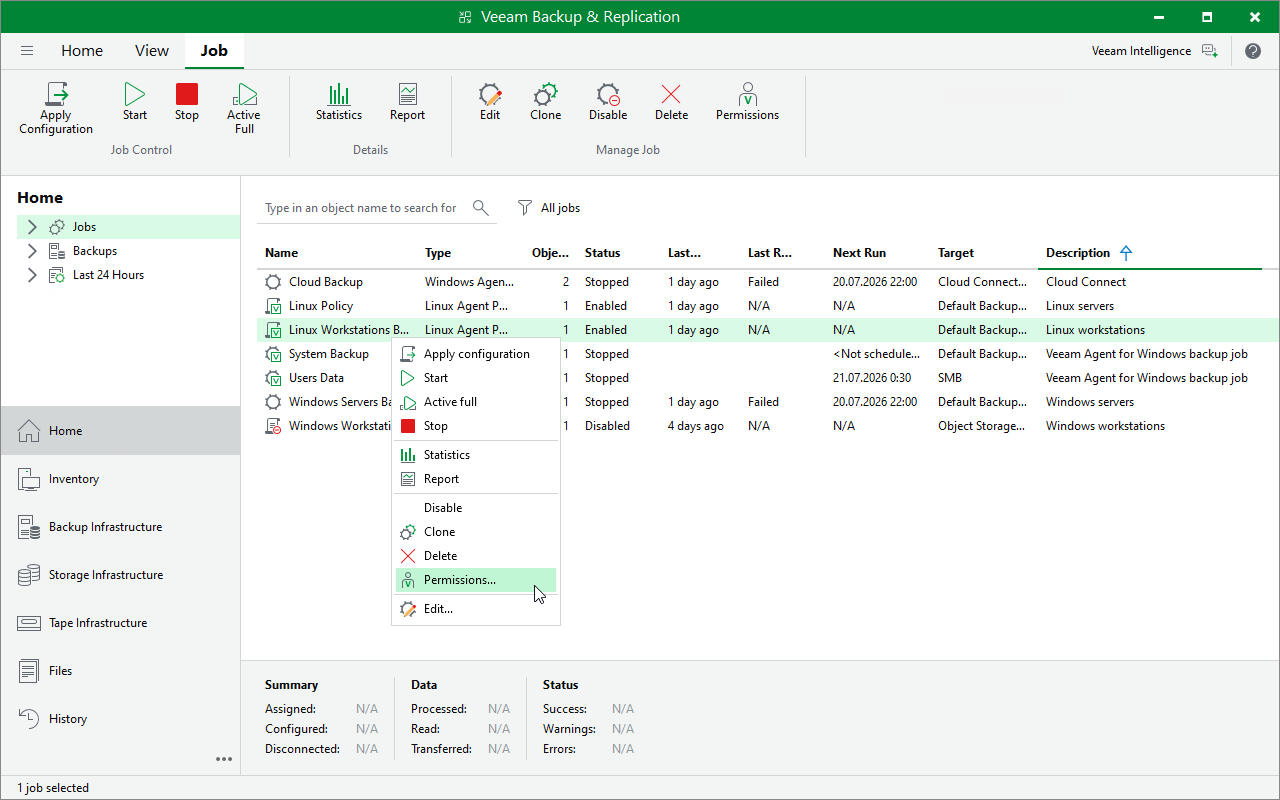This screenshot has width=1280, height=800.
Task: Choose Permissions... in the context menu
Action: [x=476, y=580]
